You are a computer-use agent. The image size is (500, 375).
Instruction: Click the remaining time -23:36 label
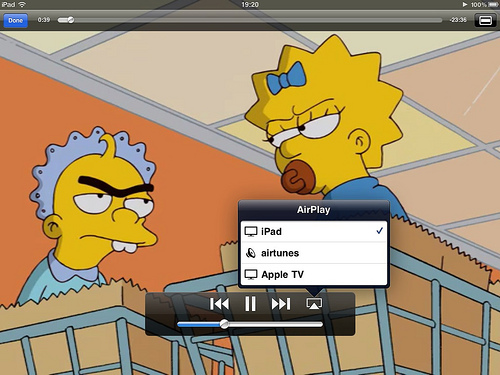(458, 20)
